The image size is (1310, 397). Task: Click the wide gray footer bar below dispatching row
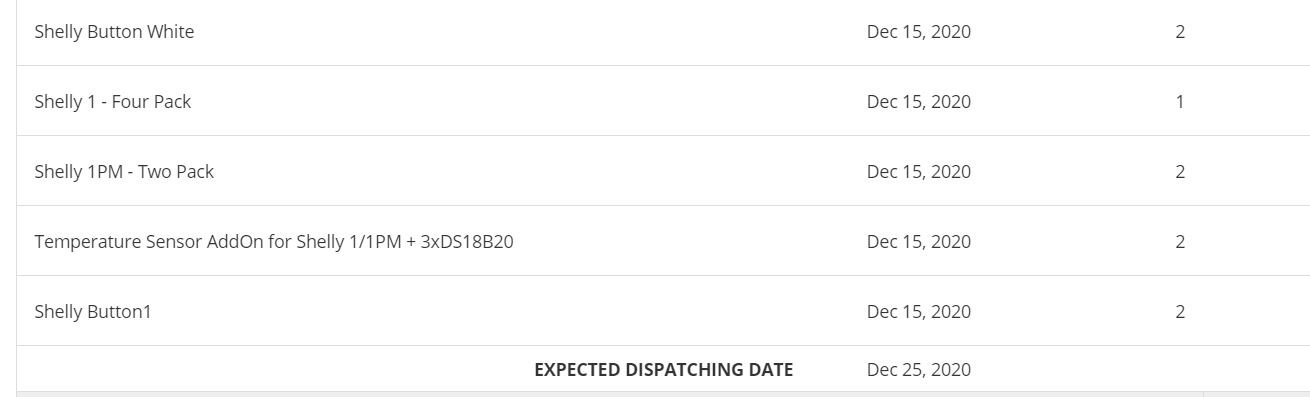point(610,394)
